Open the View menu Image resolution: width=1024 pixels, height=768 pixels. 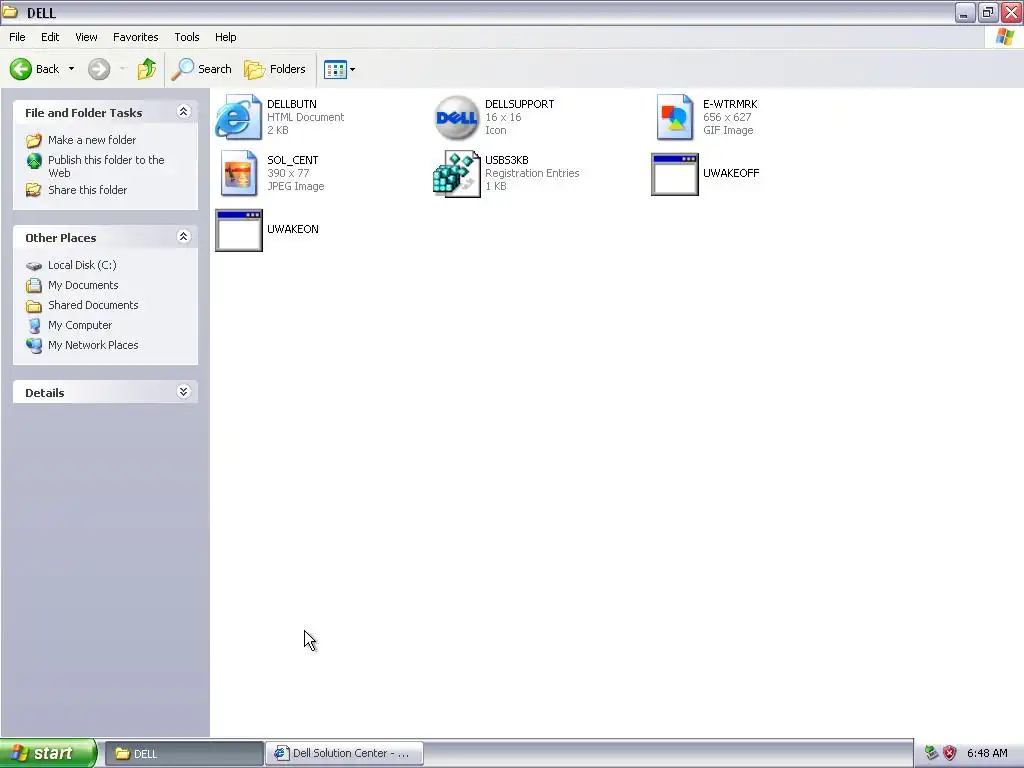[86, 37]
